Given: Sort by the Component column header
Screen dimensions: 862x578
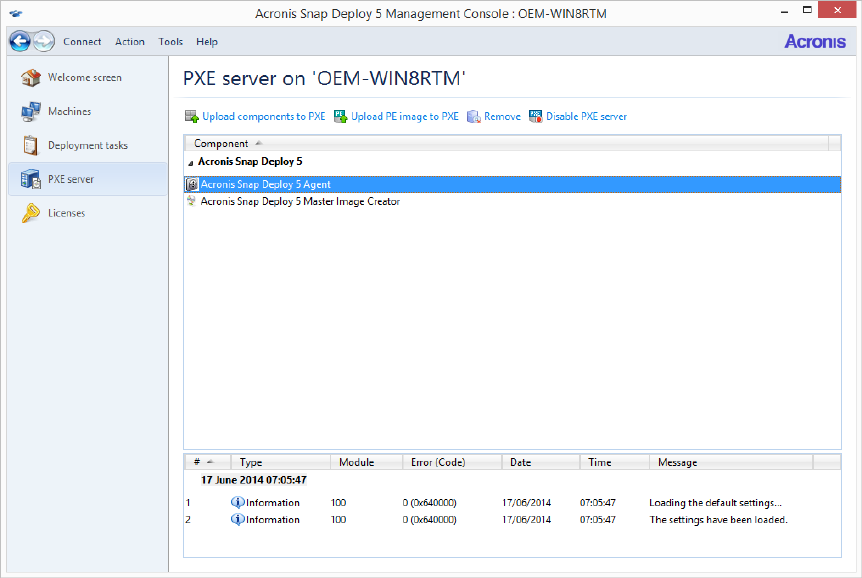Looking at the screenshot, I should point(506,144).
